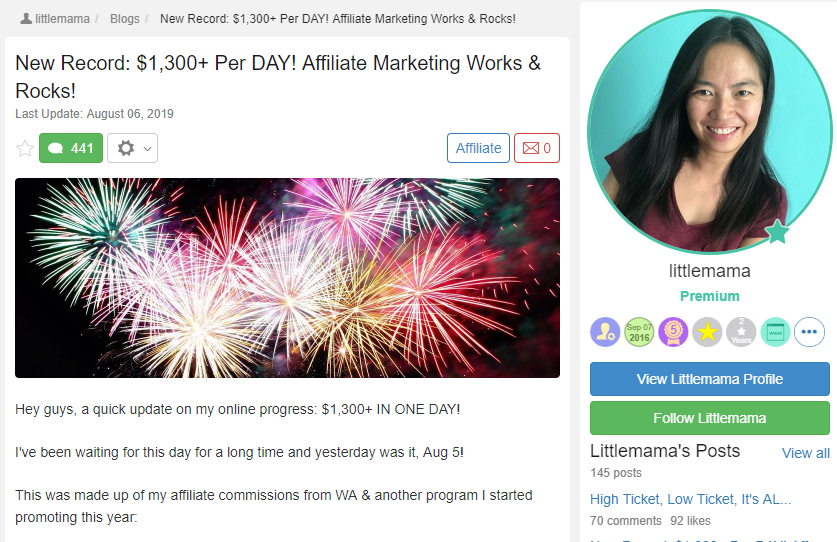Click the green Follow Littlemama button
Image resolution: width=837 pixels, height=542 pixels.
[710, 418]
